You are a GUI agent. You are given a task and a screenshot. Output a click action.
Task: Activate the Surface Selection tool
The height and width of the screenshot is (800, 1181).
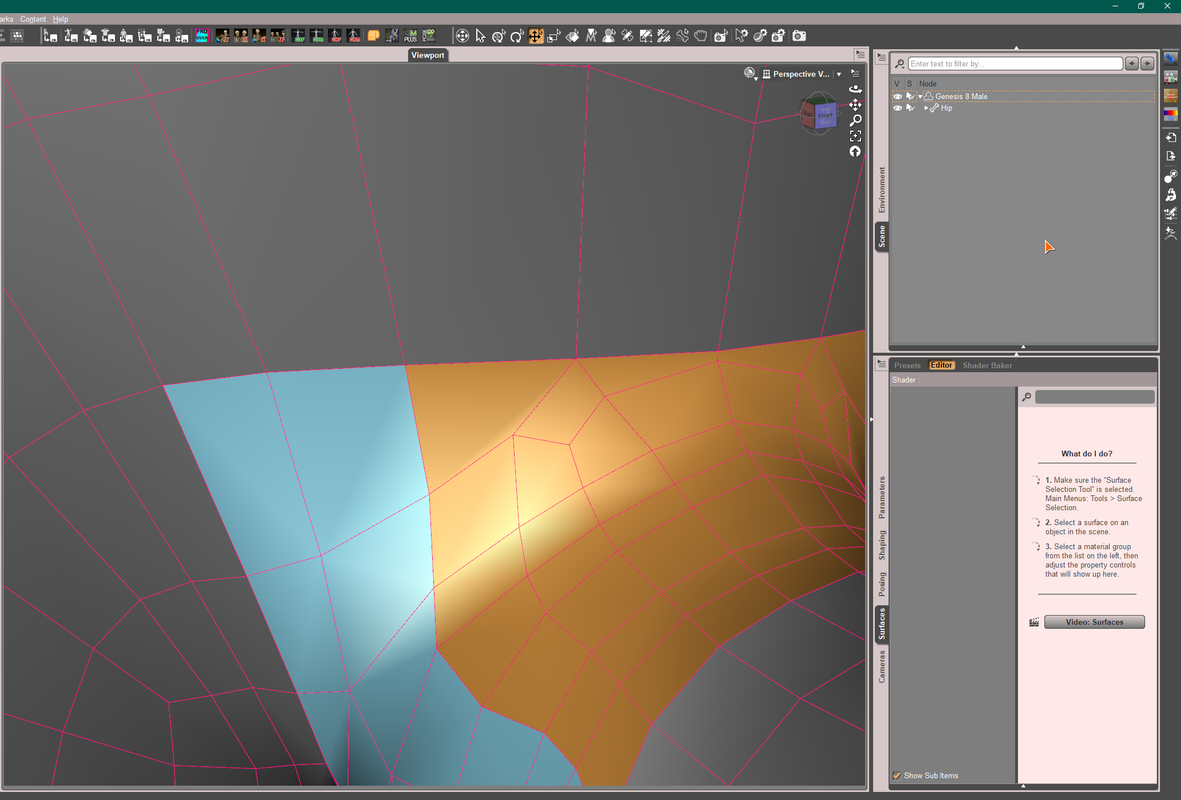pos(572,35)
